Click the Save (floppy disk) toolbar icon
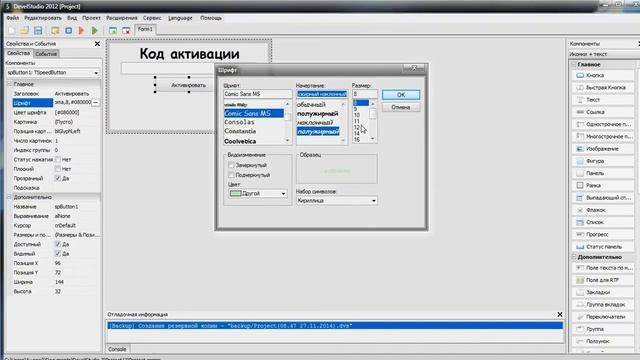Screen dimensions: 640x360 38,31
